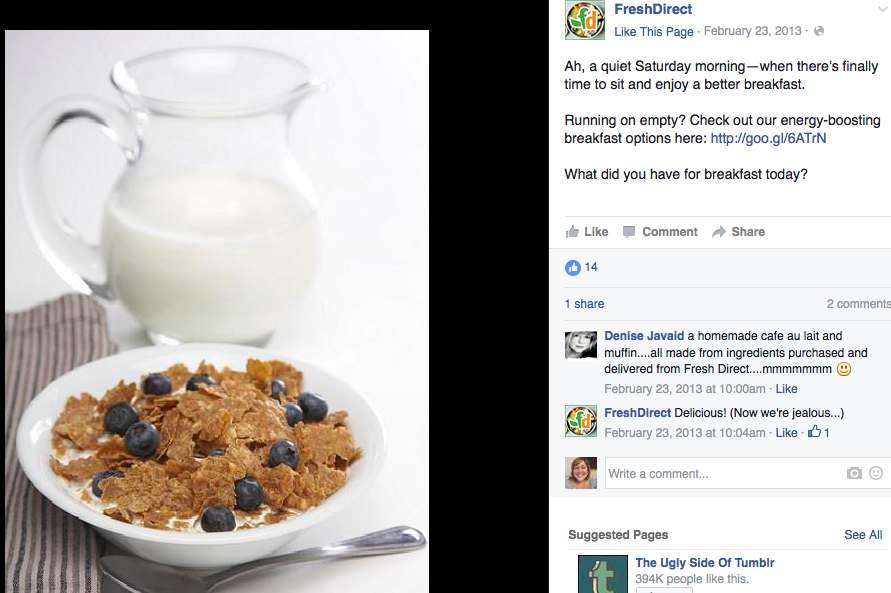Click the thumbs-up count on FreshDirect's reply
This screenshot has width=891, height=593.
tap(819, 432)
